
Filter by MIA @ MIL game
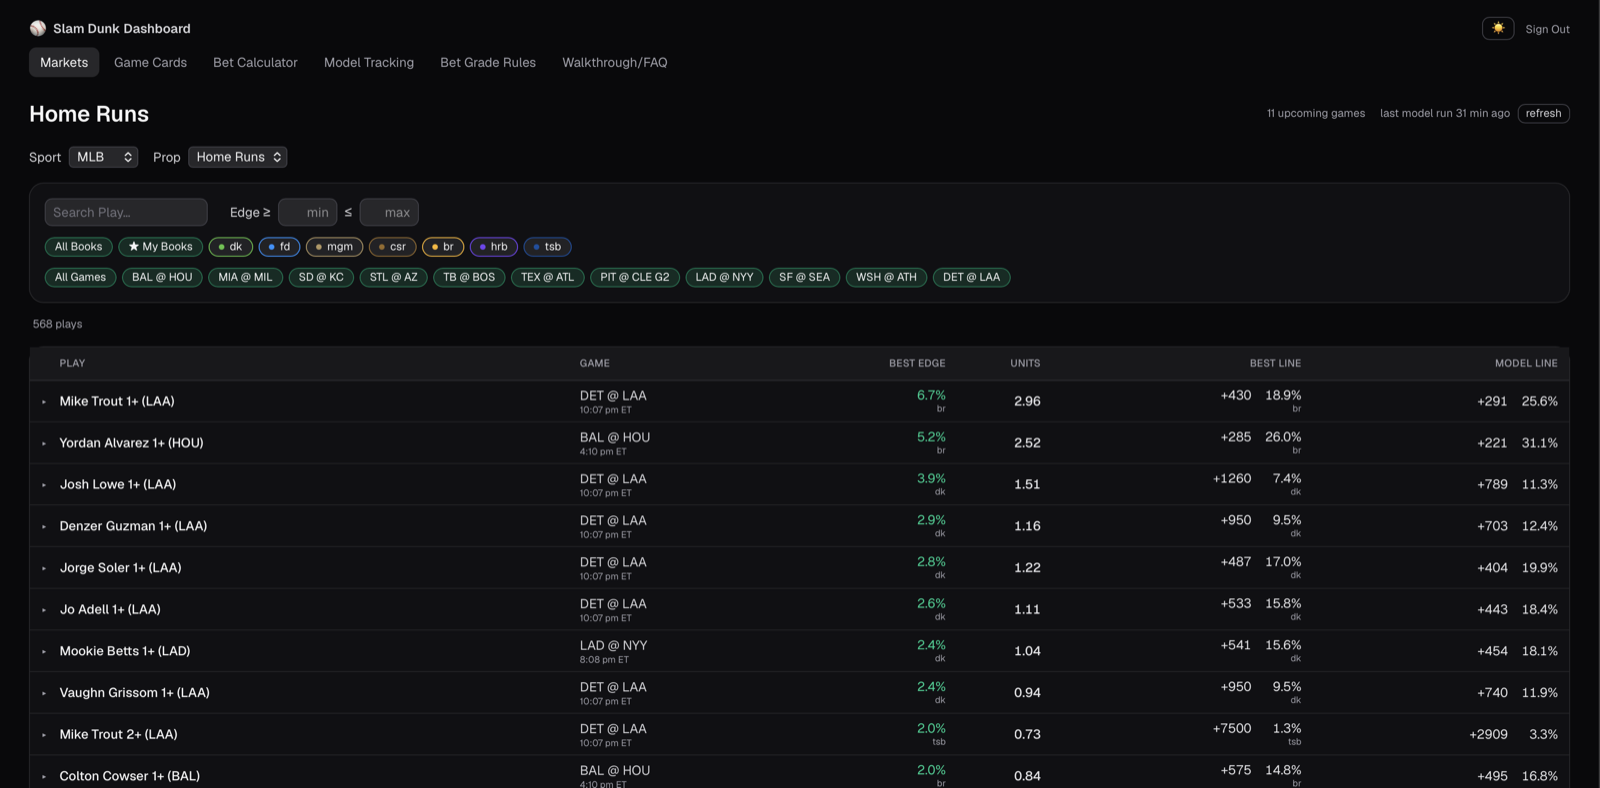click(245, 277)
